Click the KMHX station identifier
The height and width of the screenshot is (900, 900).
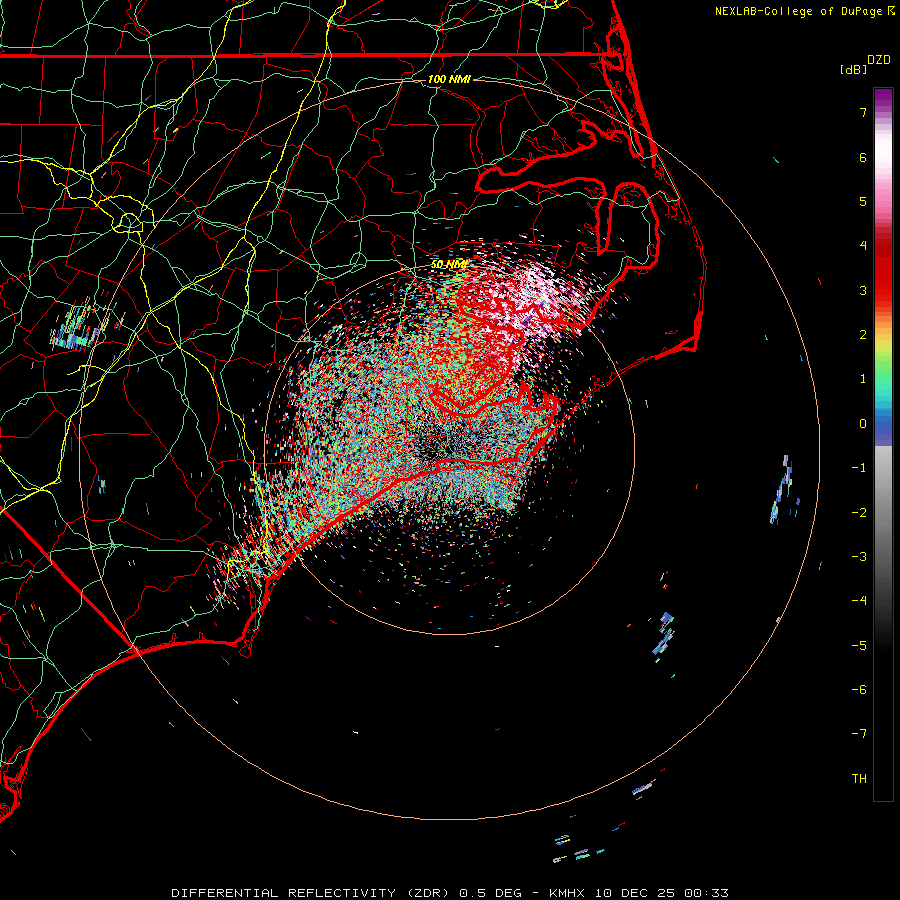click(567, 893)
